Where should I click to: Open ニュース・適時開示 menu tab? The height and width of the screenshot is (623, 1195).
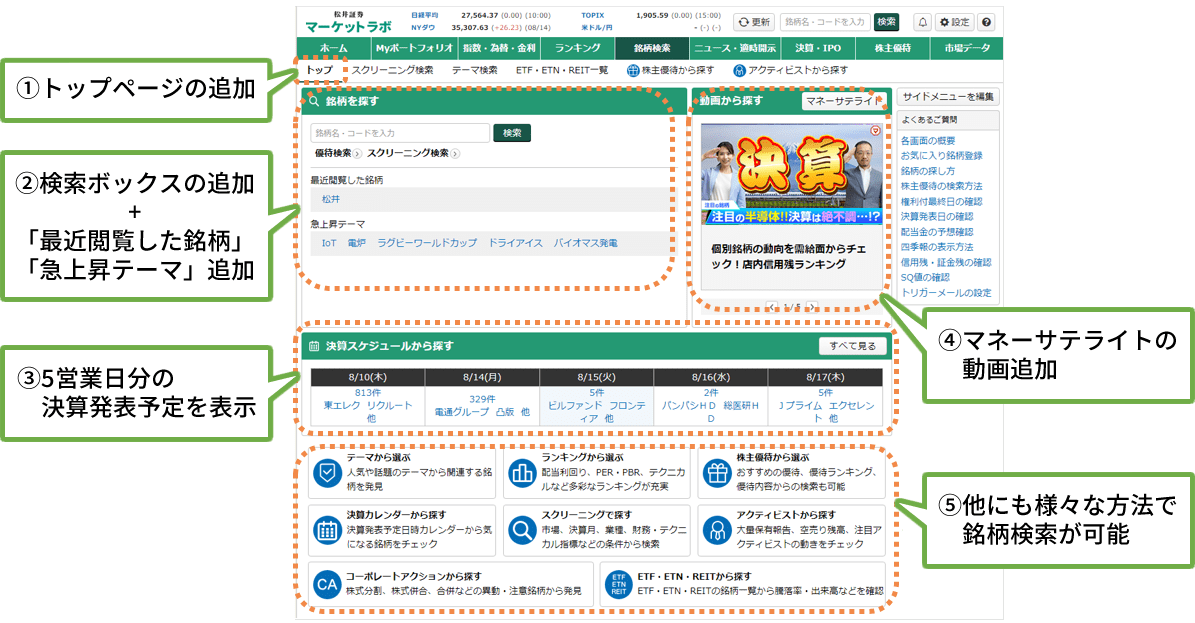[735, 48]
